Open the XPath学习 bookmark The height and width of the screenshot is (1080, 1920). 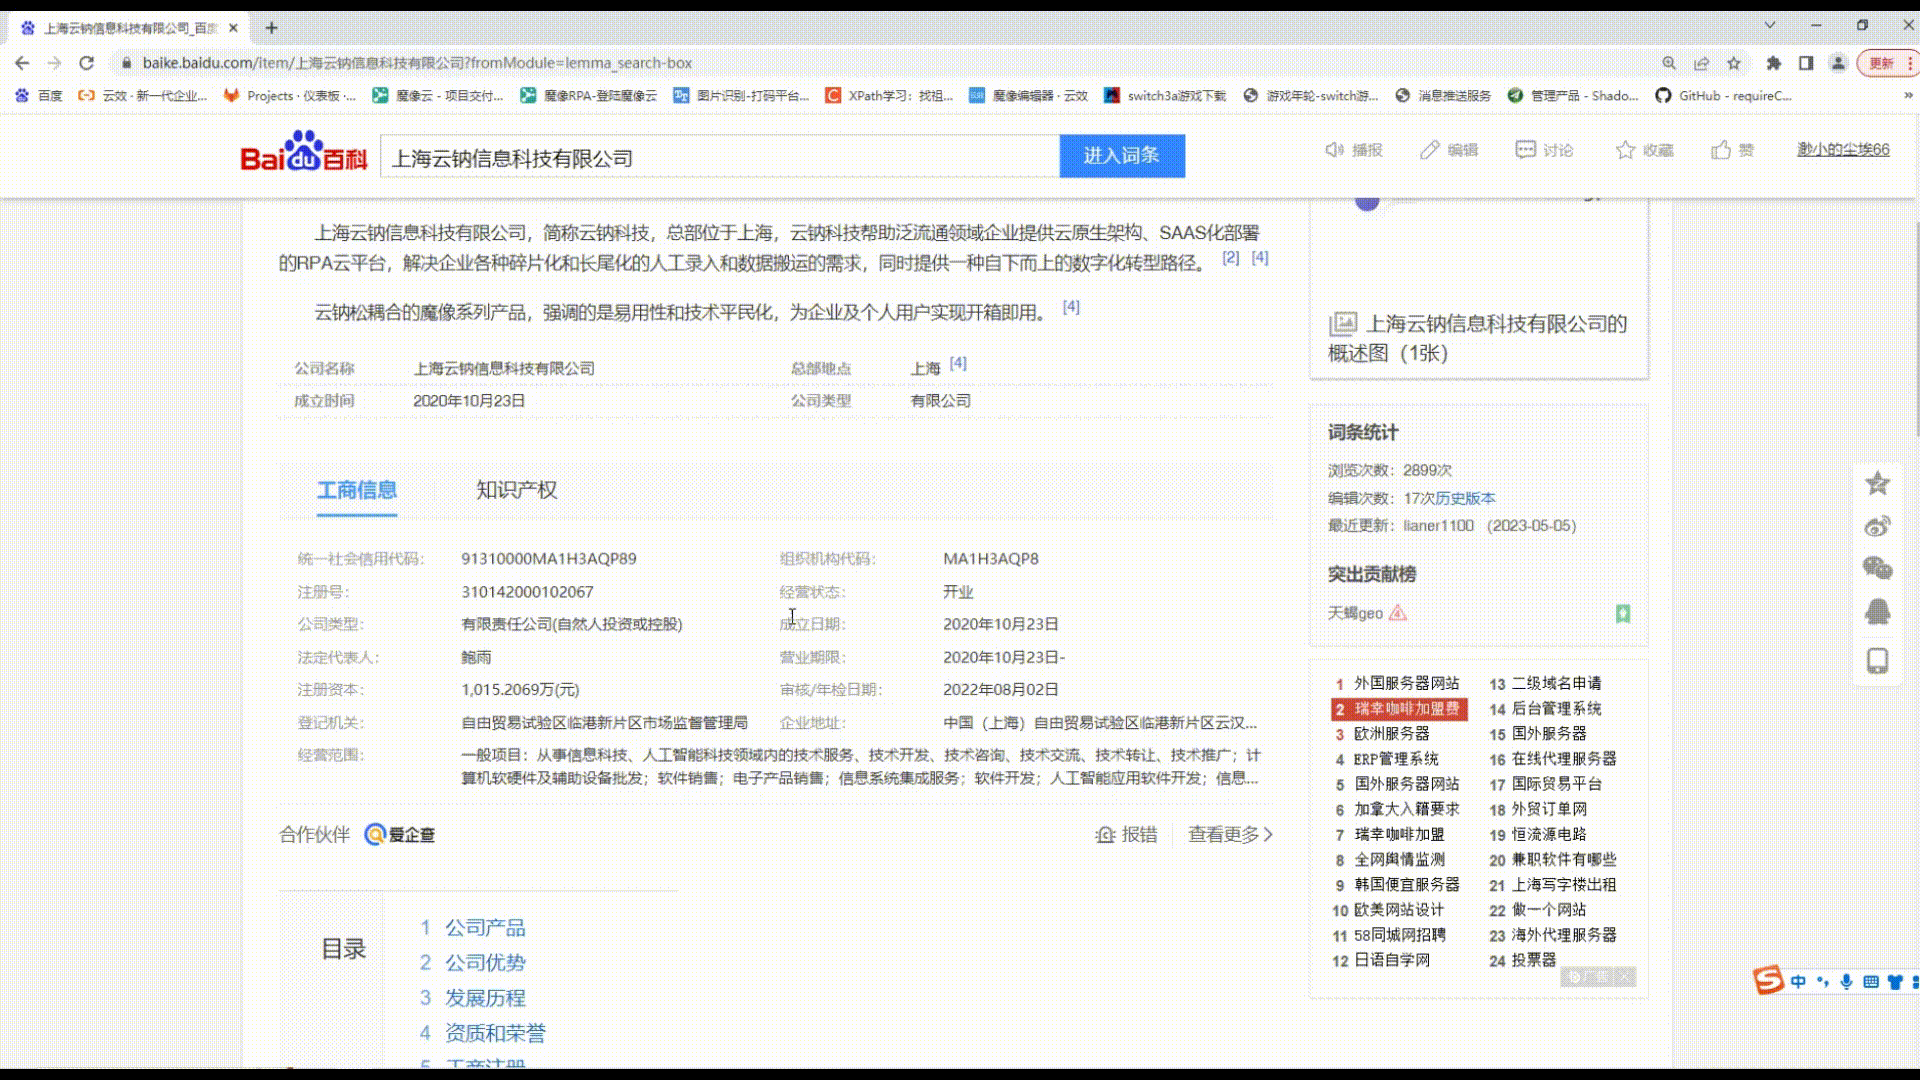[889, 96]
